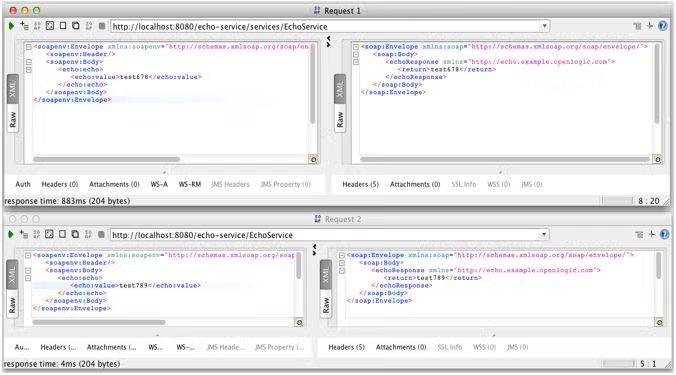Recreate the default request in the Request 2 toolbar
The height and width of the screenshot is (375, 676).
pyautogui.click(x=50, y=234)
